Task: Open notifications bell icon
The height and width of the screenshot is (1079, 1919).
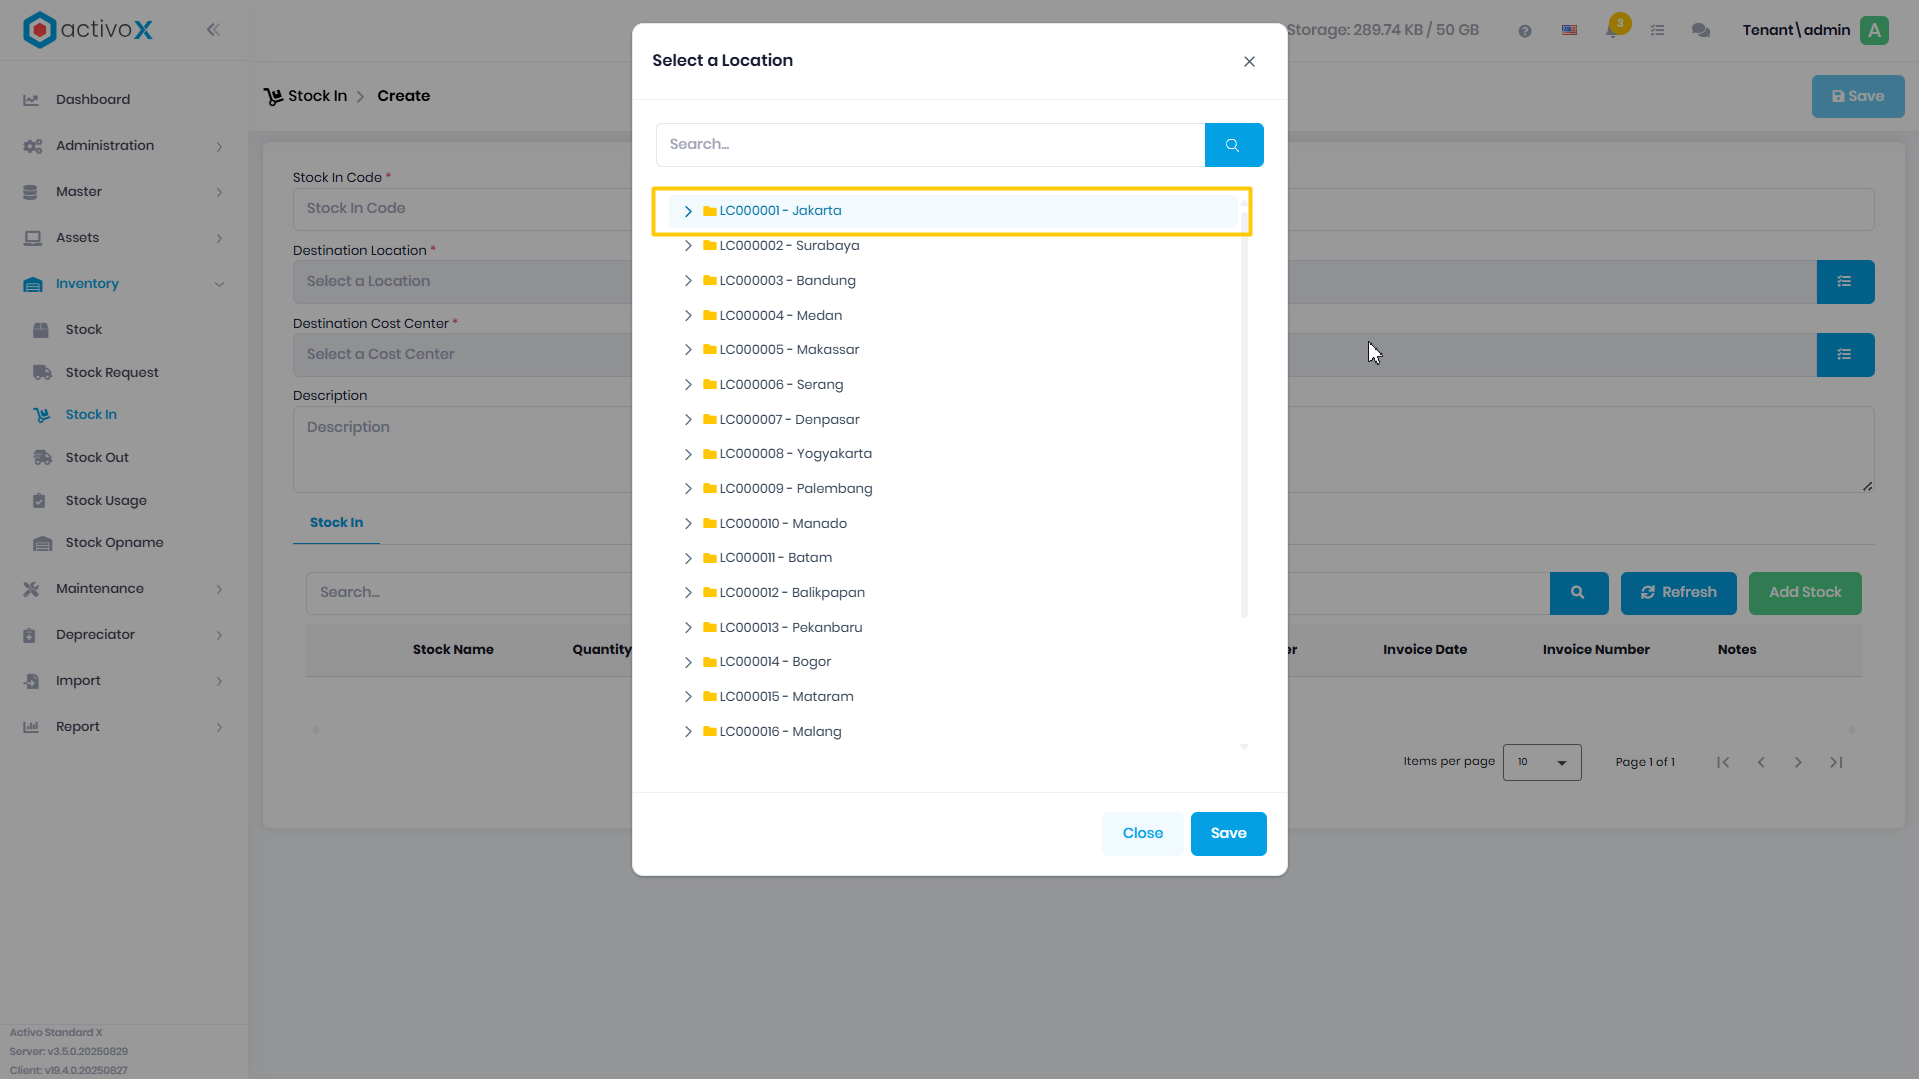Action: click(x=1613, y=29)
